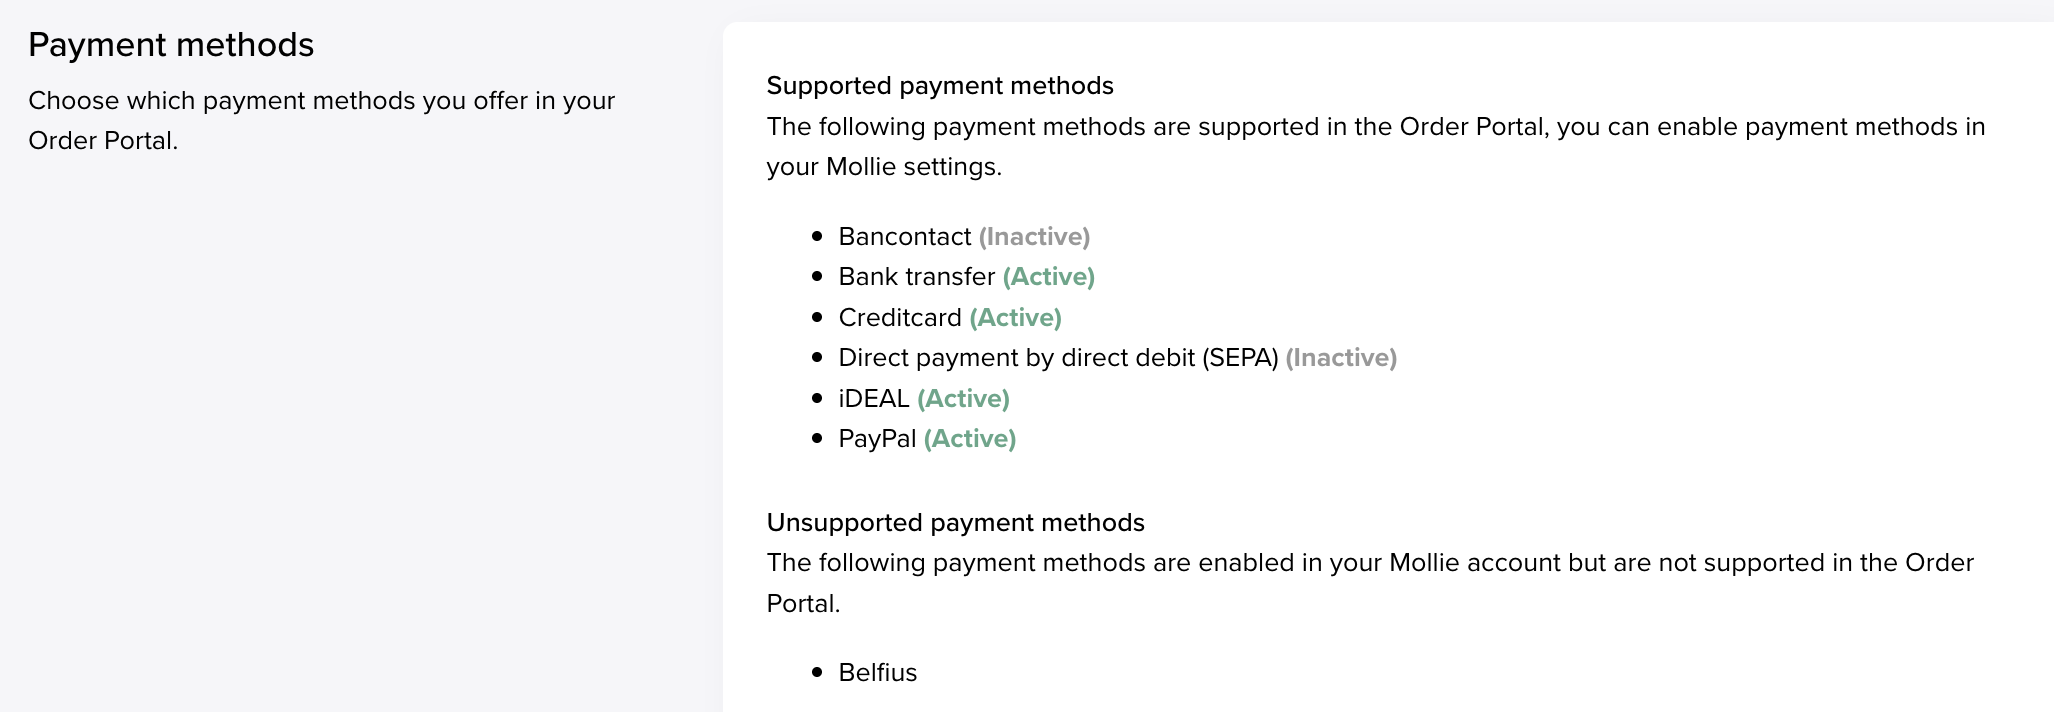
Task: Click the Inactive status after SEPA
Action: (x=1341, y=358)
